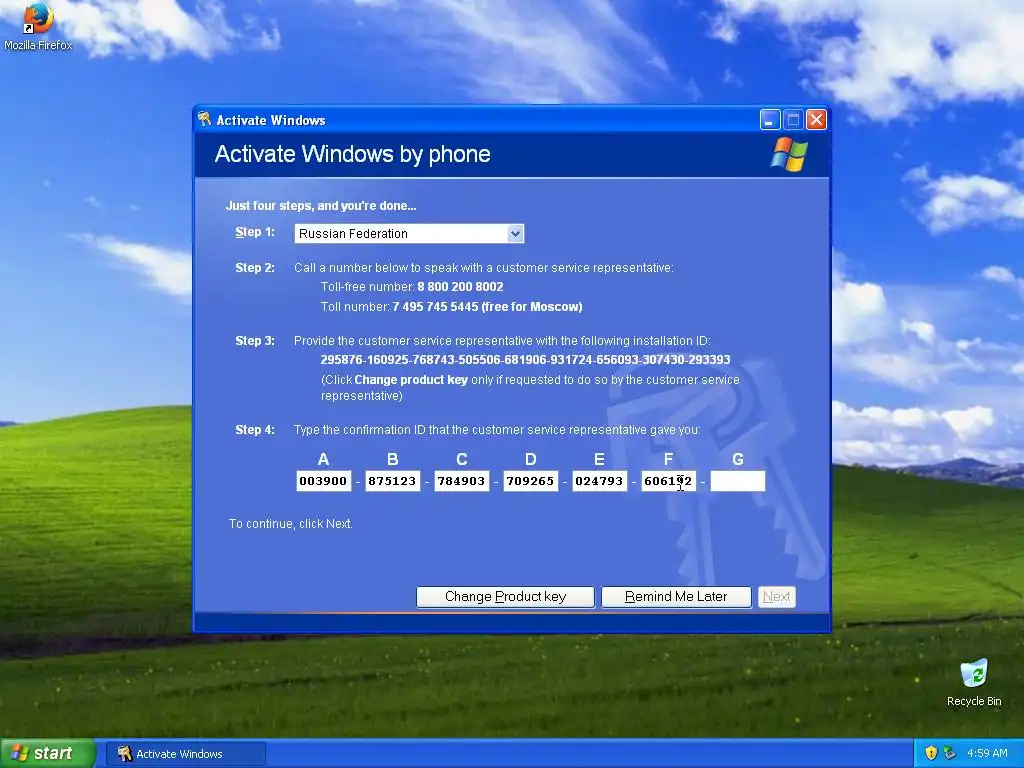Click the greyed-out Next button

pyautogui.click(x=776, y=597)
